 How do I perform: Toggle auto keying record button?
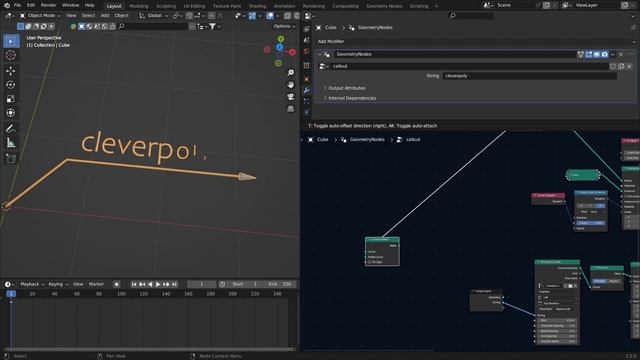coord(116,284)
